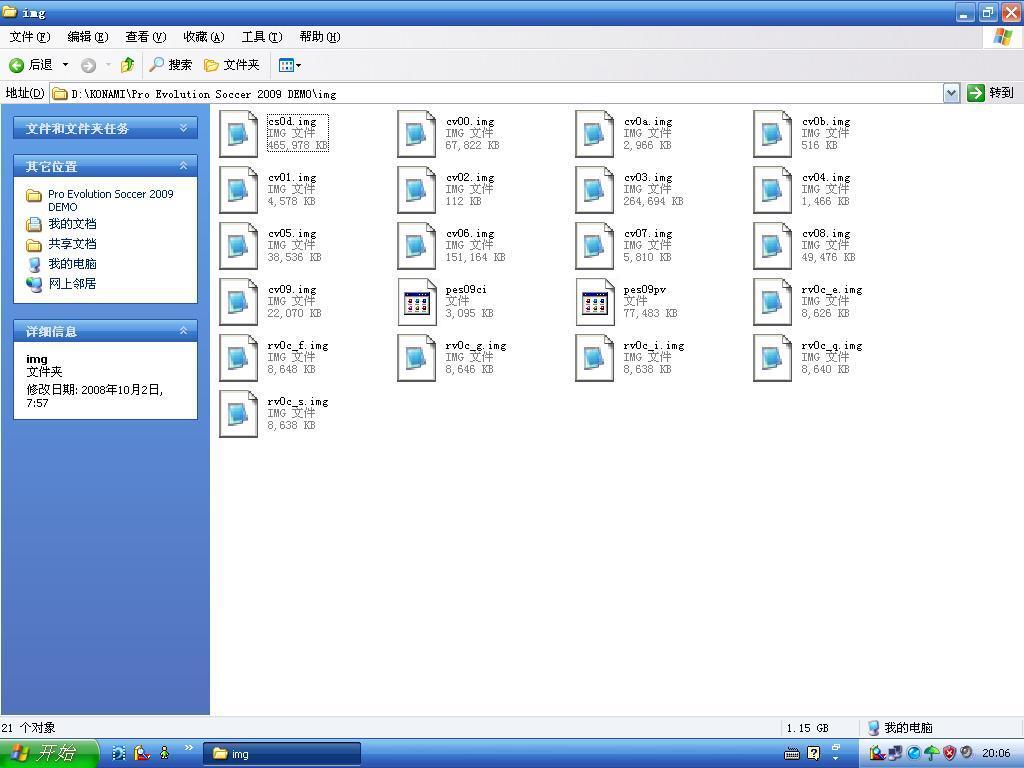
Task: Open the Views dropdown button
Action: pyautogui.click(x=289, y=65)
